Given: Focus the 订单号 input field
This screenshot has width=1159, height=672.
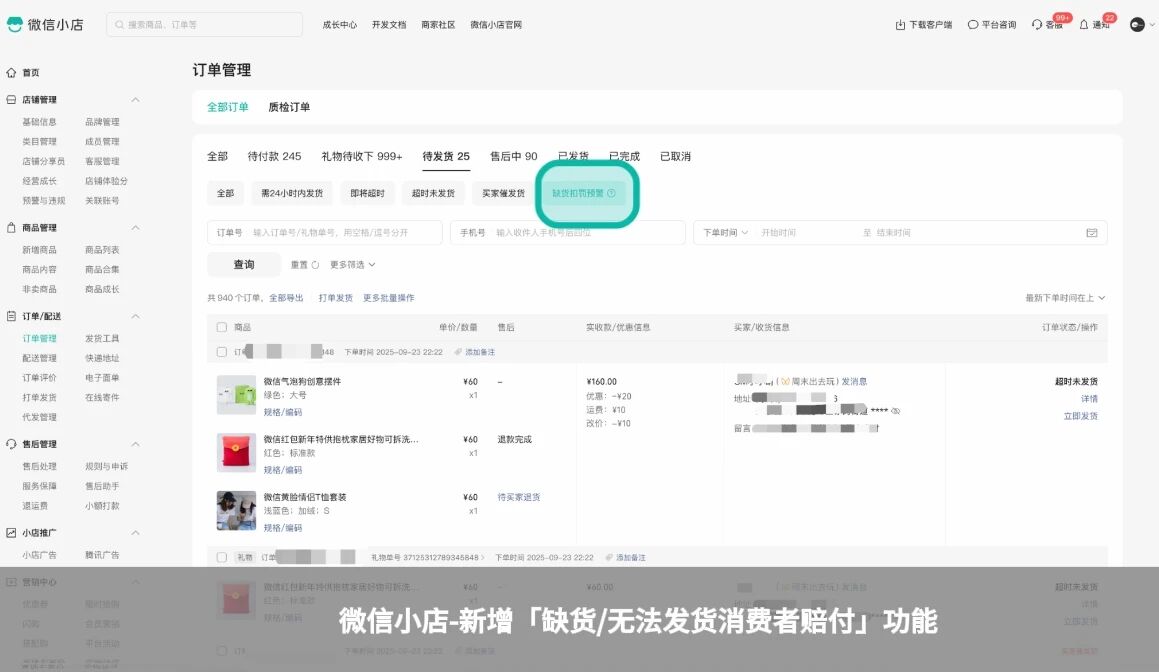Looking at the screenshot, I should [324, 233].
